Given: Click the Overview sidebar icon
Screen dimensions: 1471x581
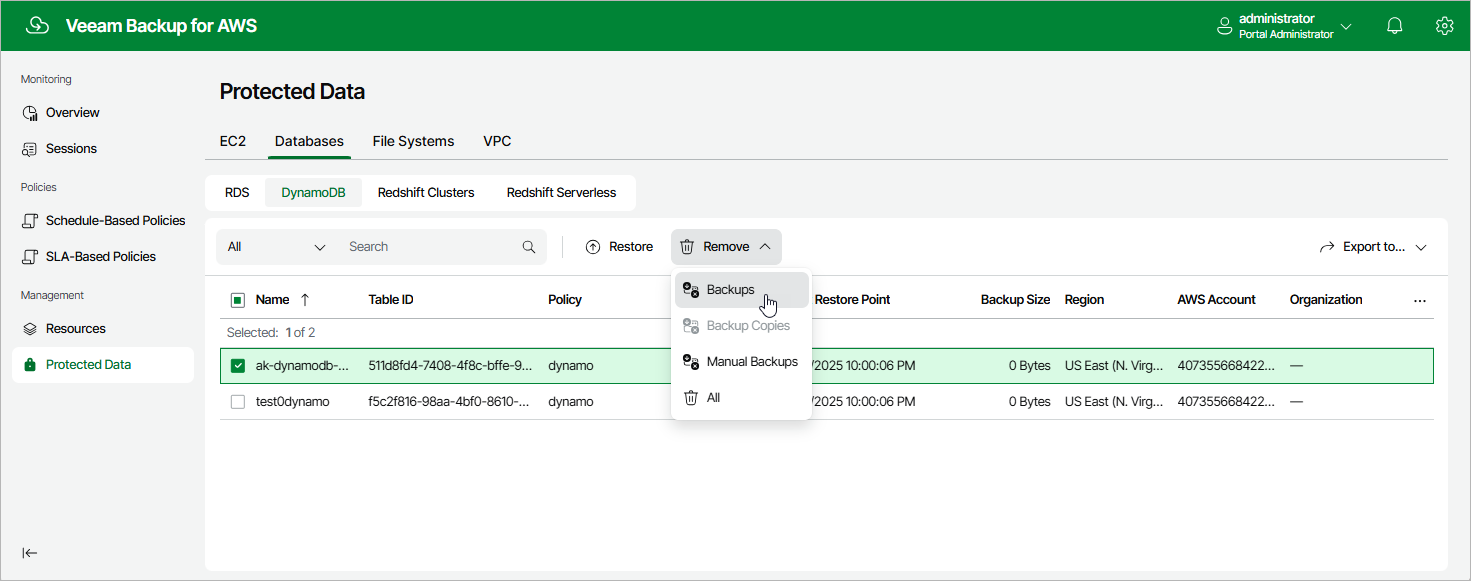Looking at the screenshot, I should [30, 113].
